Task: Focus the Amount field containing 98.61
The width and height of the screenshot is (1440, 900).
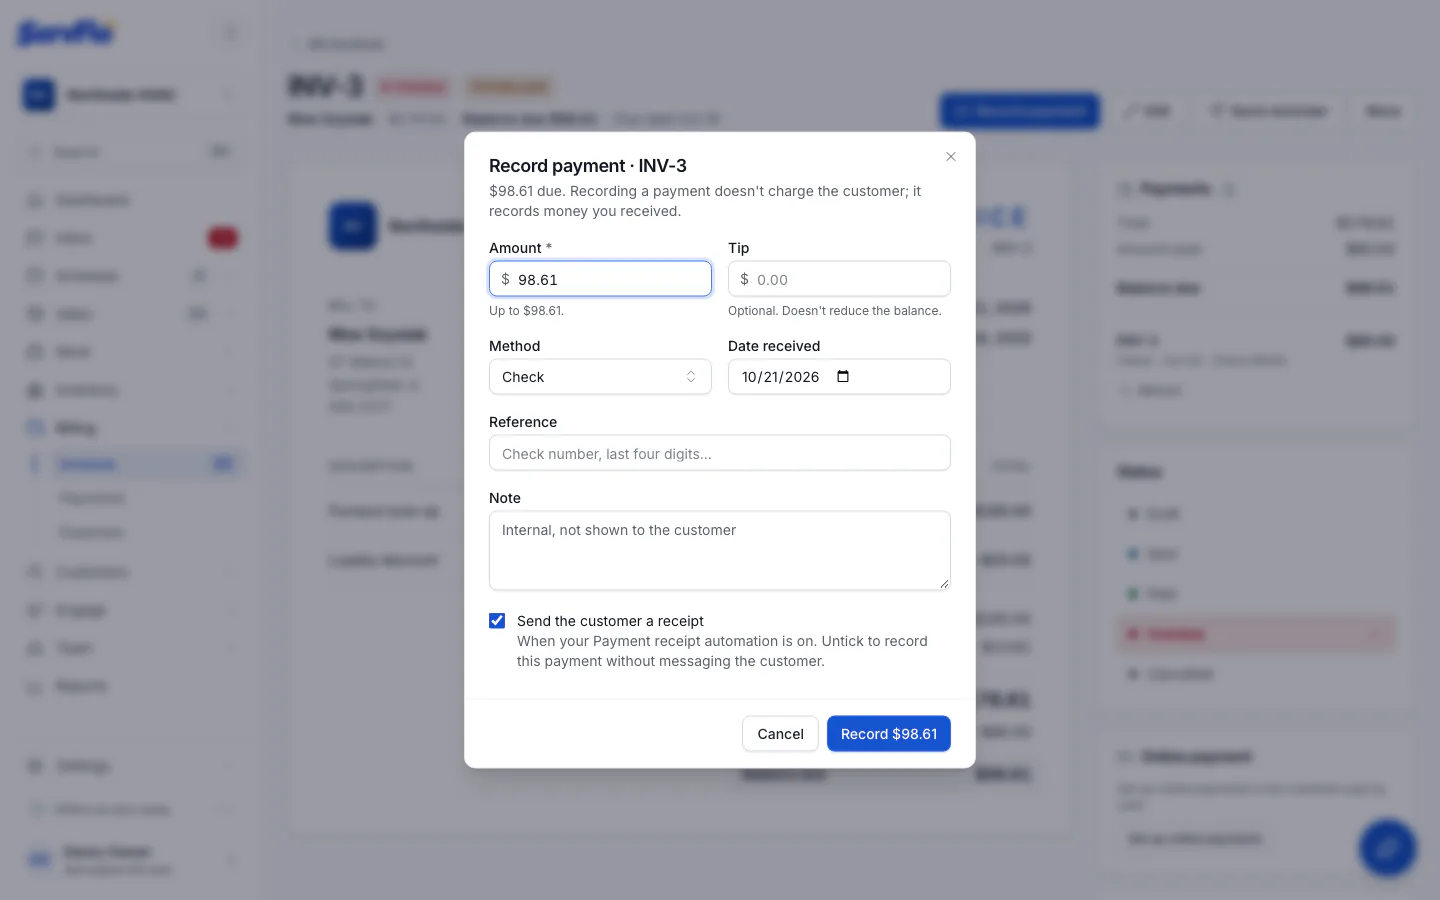Action: coord(600,279)
